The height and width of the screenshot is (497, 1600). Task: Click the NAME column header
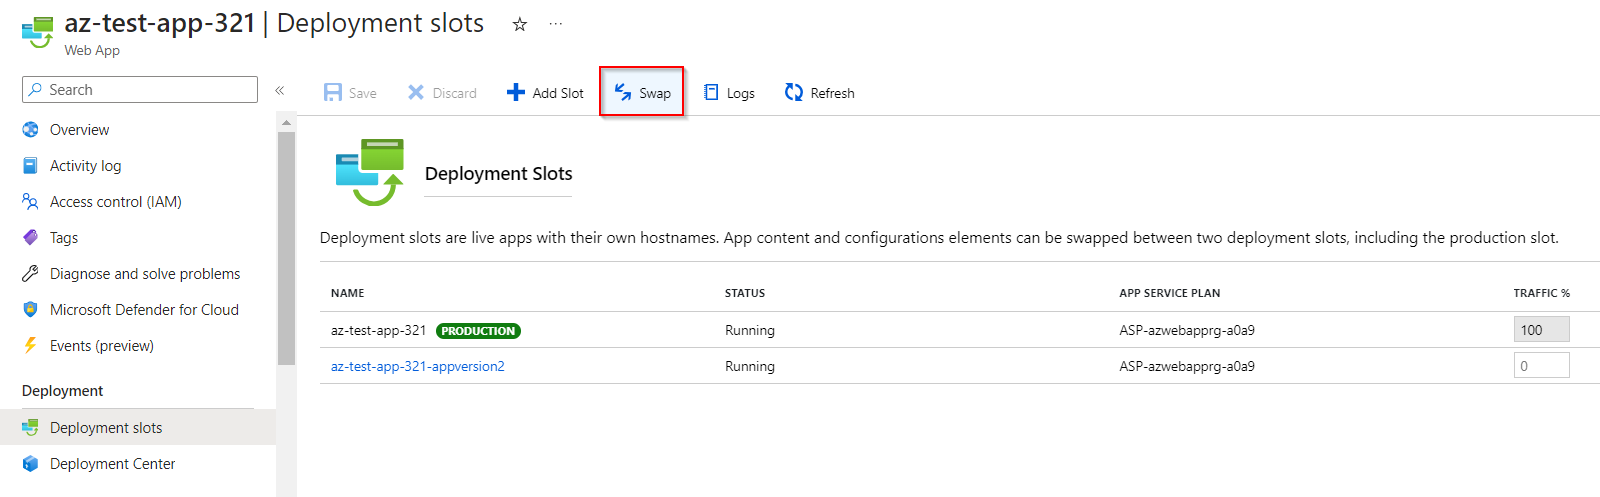[348, 293]
